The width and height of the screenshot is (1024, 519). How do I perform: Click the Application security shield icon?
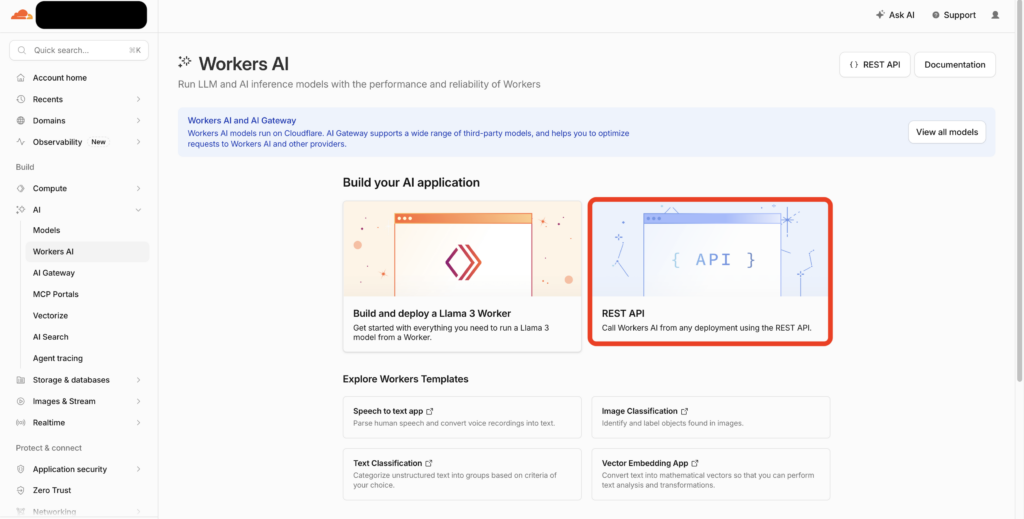21,469
